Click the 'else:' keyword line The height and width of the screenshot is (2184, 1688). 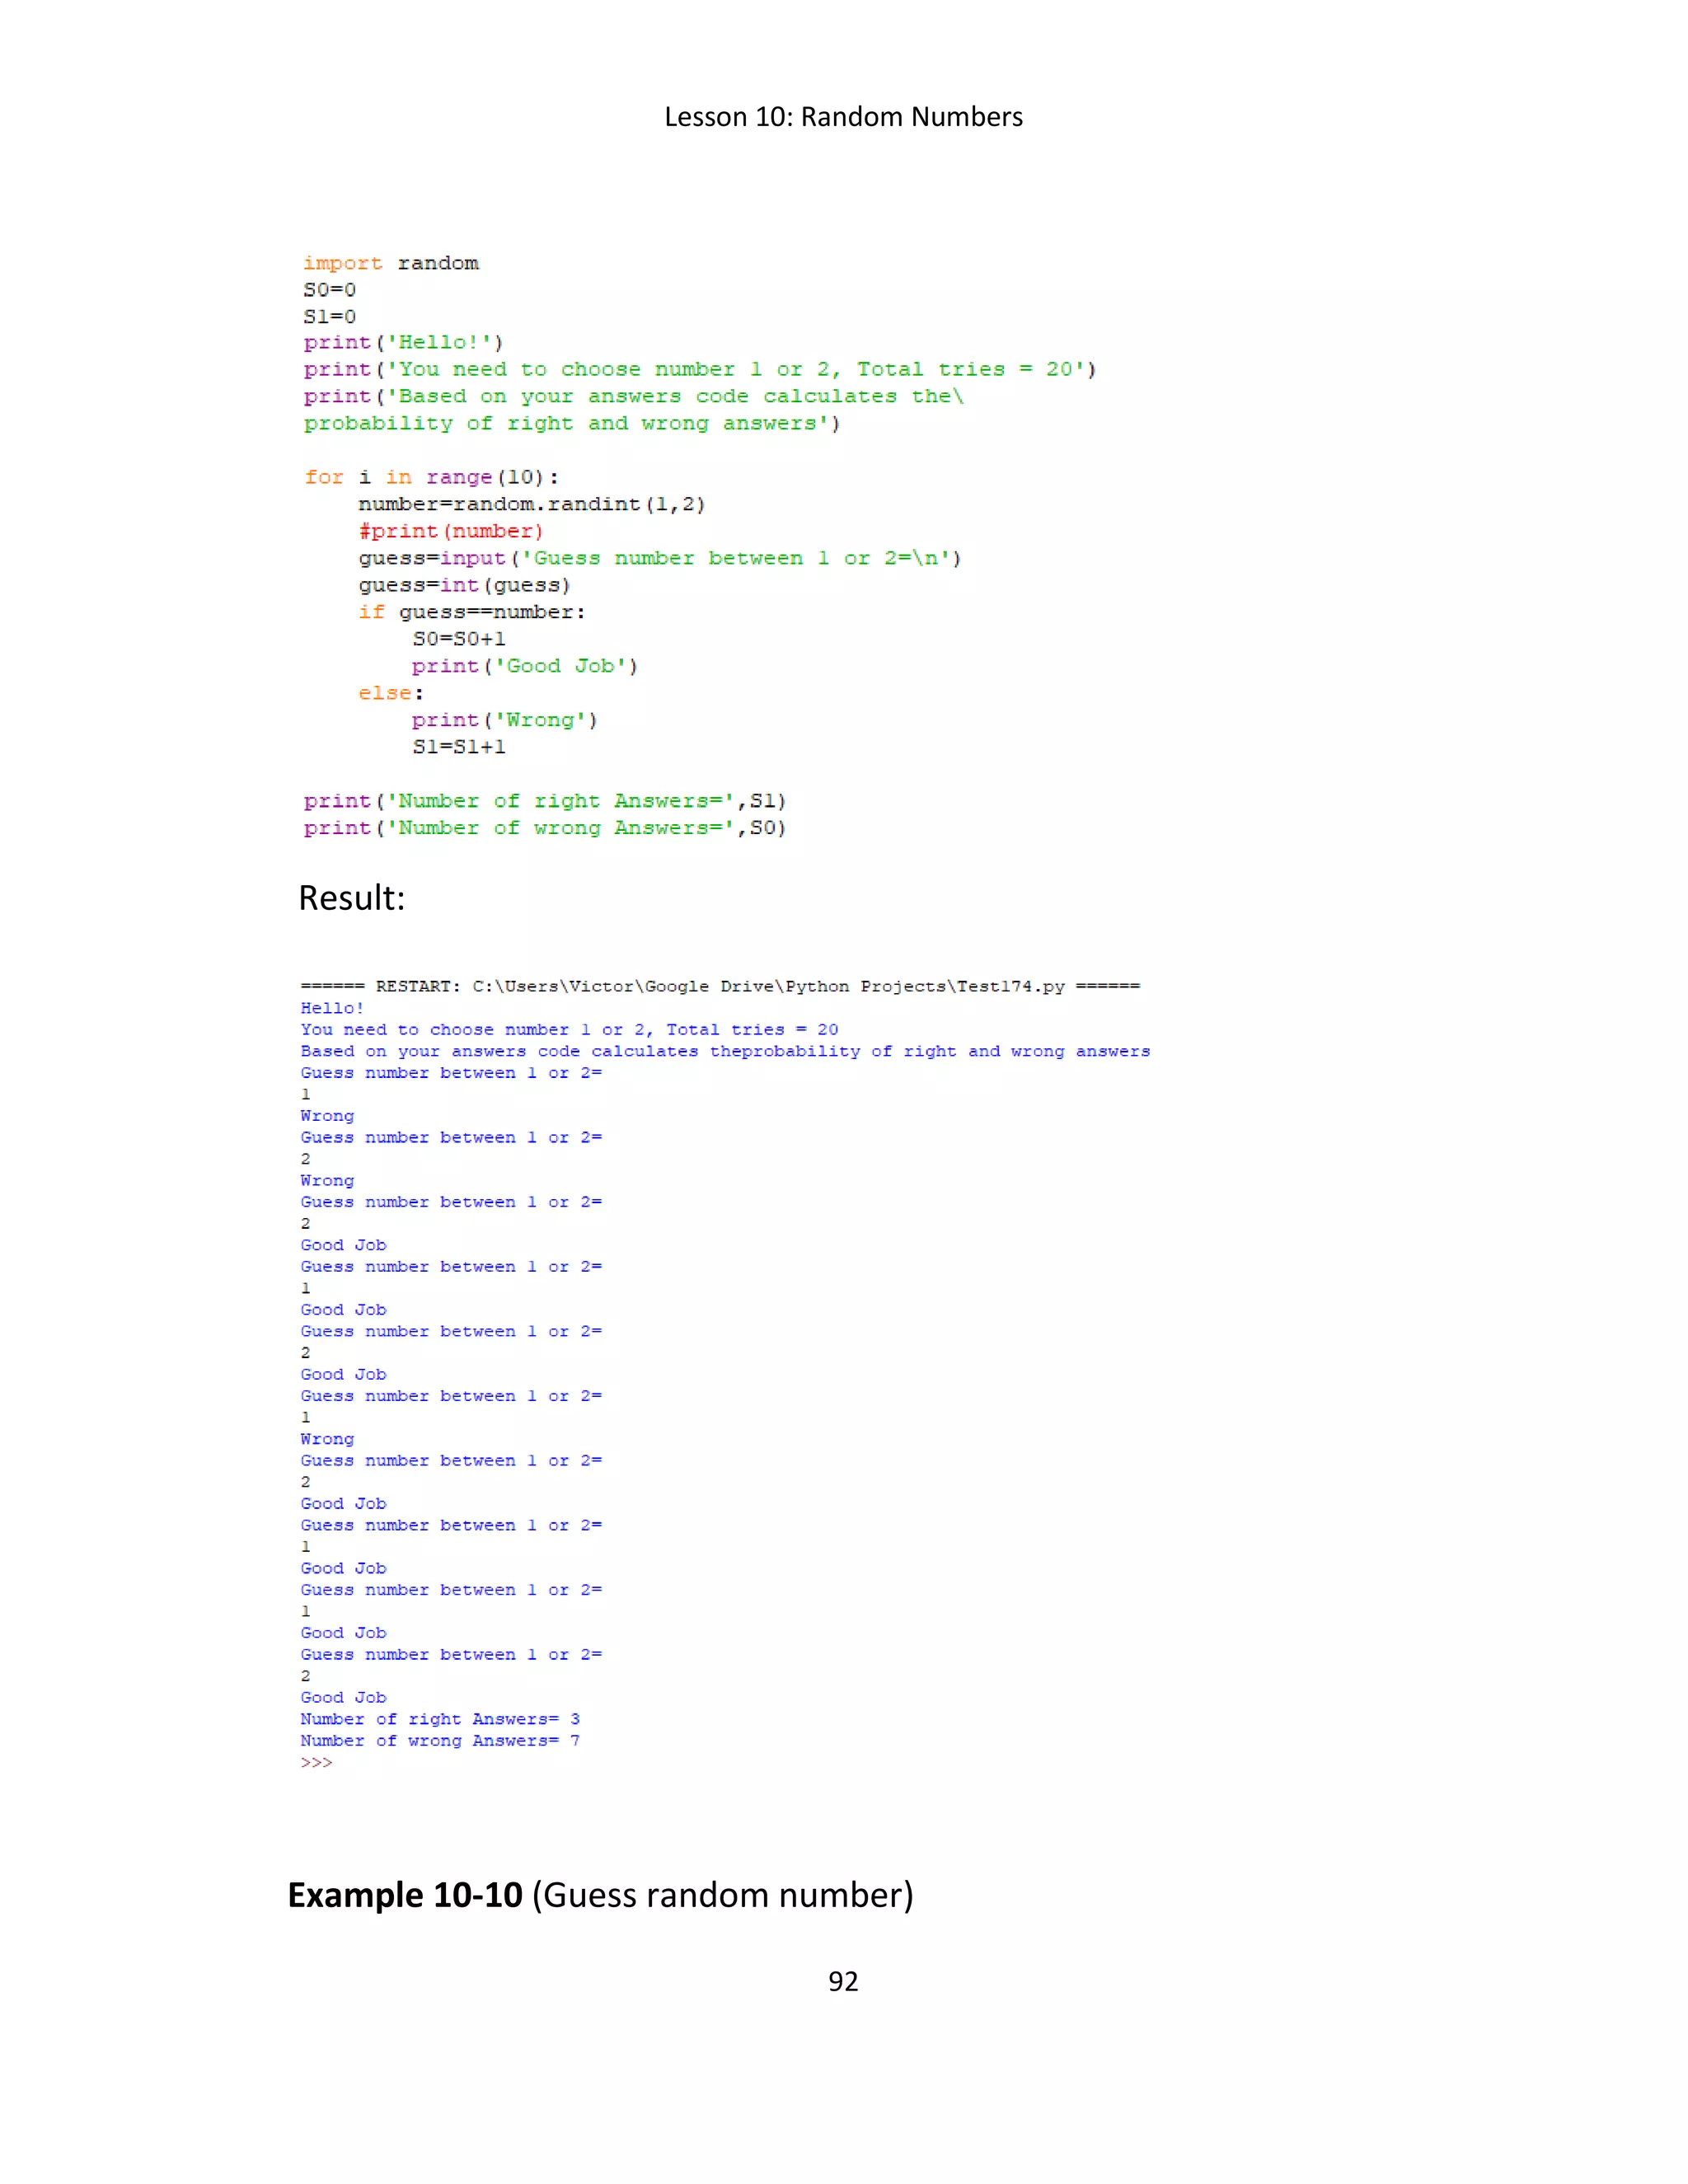tap(391, 693)
